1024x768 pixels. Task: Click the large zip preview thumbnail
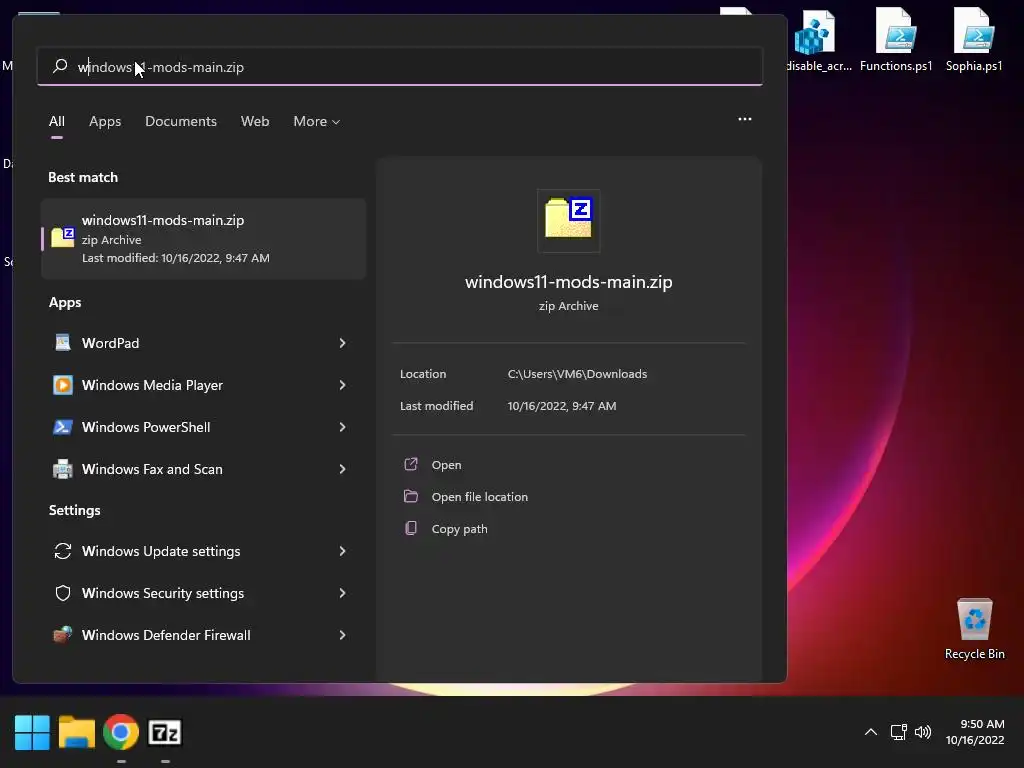[568, 220]
